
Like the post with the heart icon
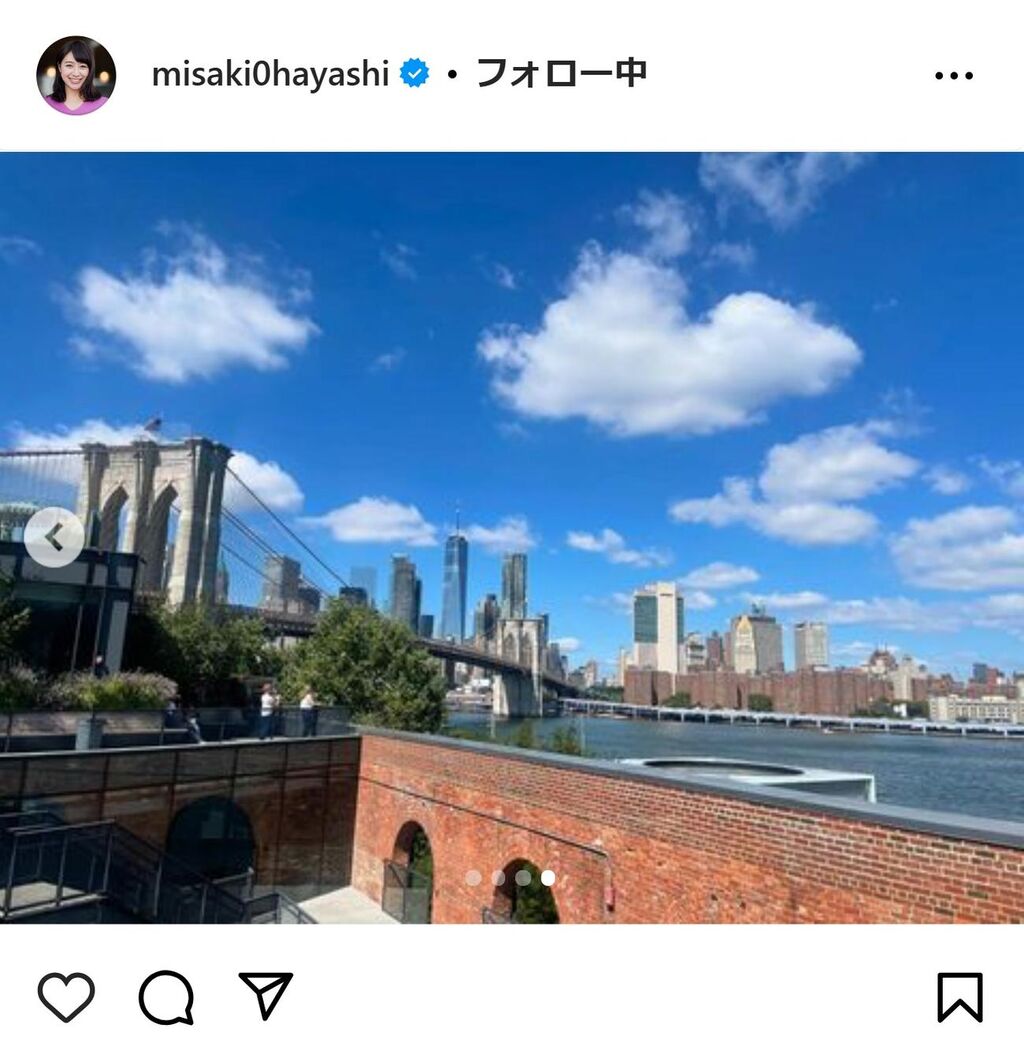tap(66, 997)
